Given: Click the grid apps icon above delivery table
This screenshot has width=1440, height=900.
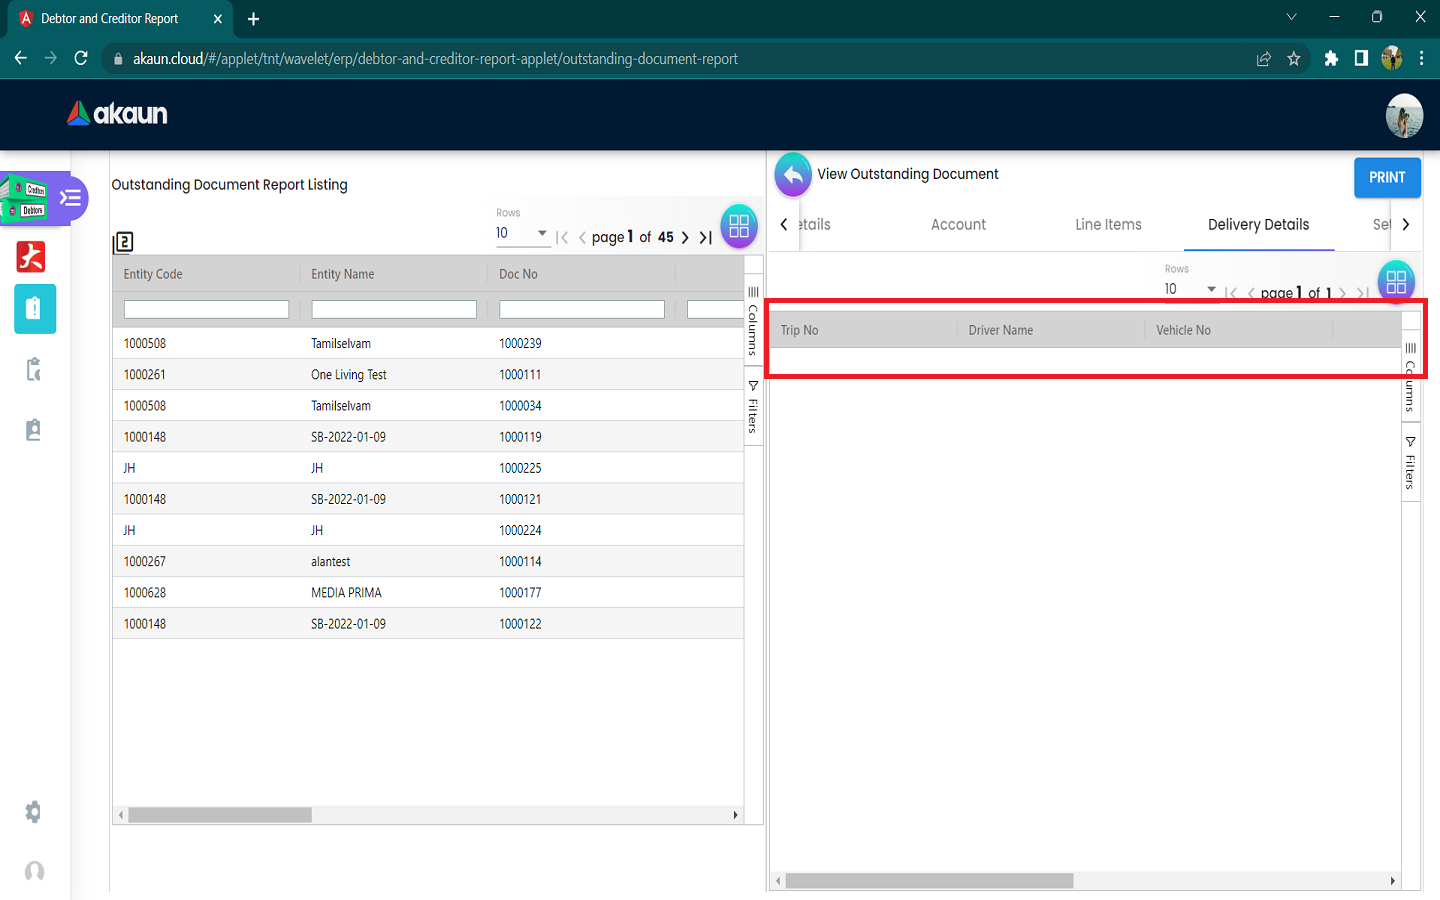Looking at the screenshot, I should click(1396, 282).
